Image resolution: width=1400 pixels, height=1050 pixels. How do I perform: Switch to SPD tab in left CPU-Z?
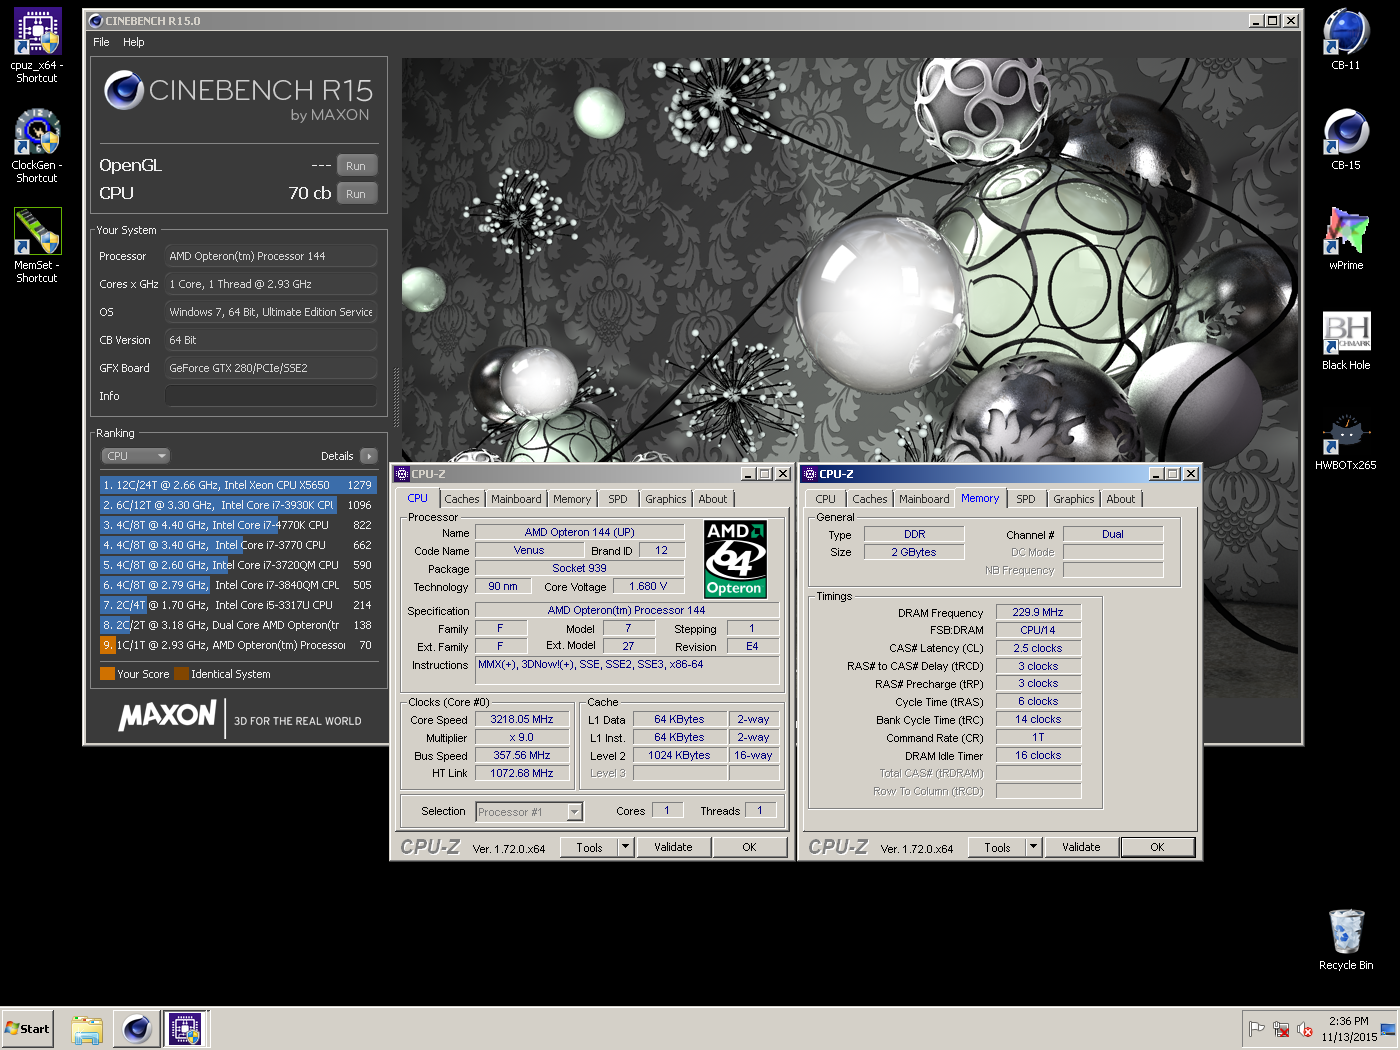click(x=618, y=499)
